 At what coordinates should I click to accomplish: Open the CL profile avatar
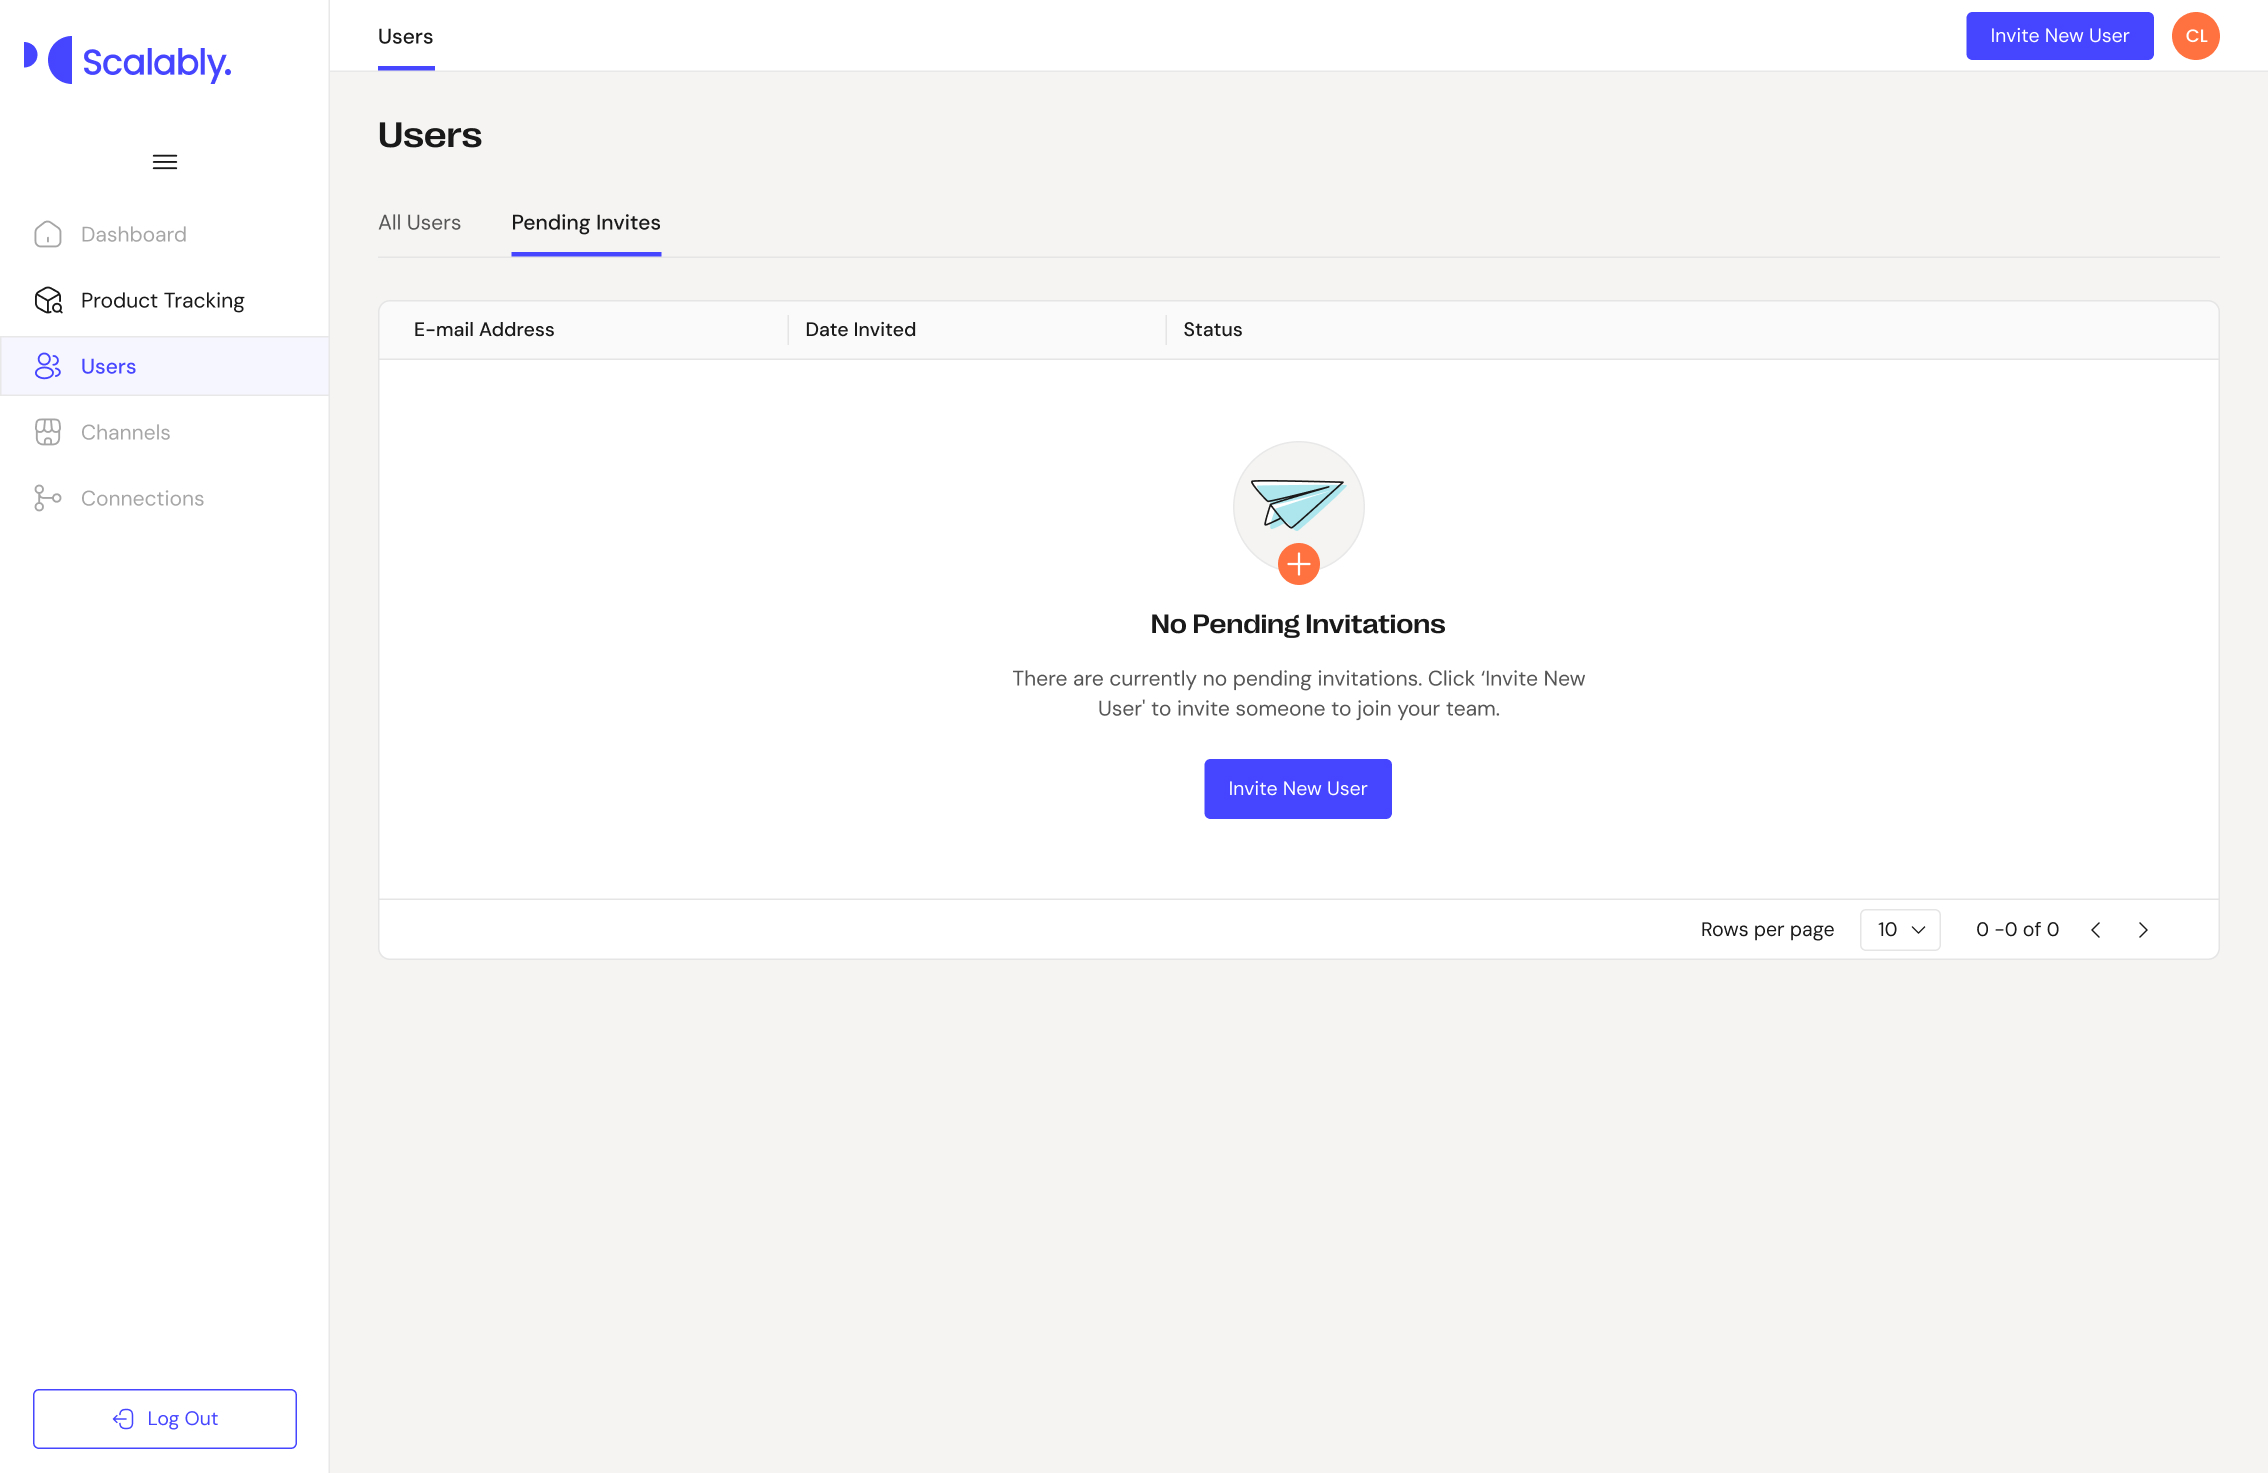click(2195, 36)
